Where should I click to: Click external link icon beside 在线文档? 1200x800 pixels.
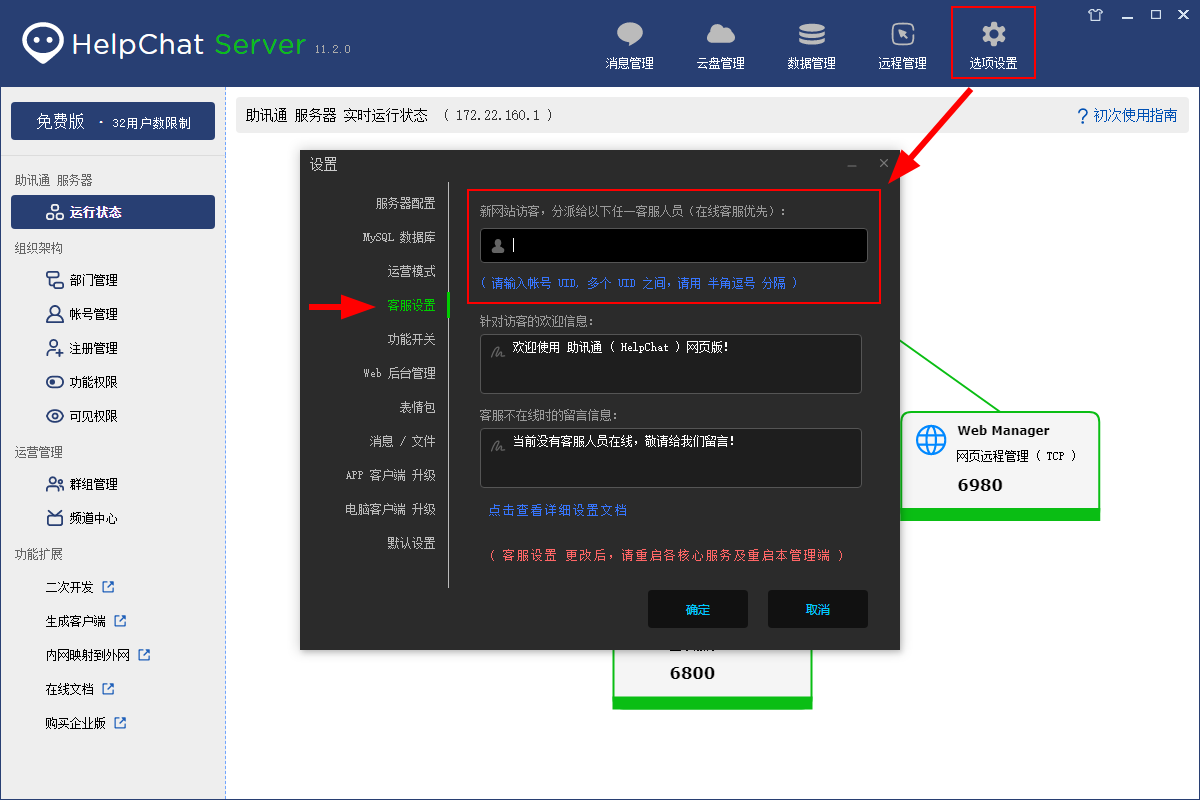coord(108,688)
